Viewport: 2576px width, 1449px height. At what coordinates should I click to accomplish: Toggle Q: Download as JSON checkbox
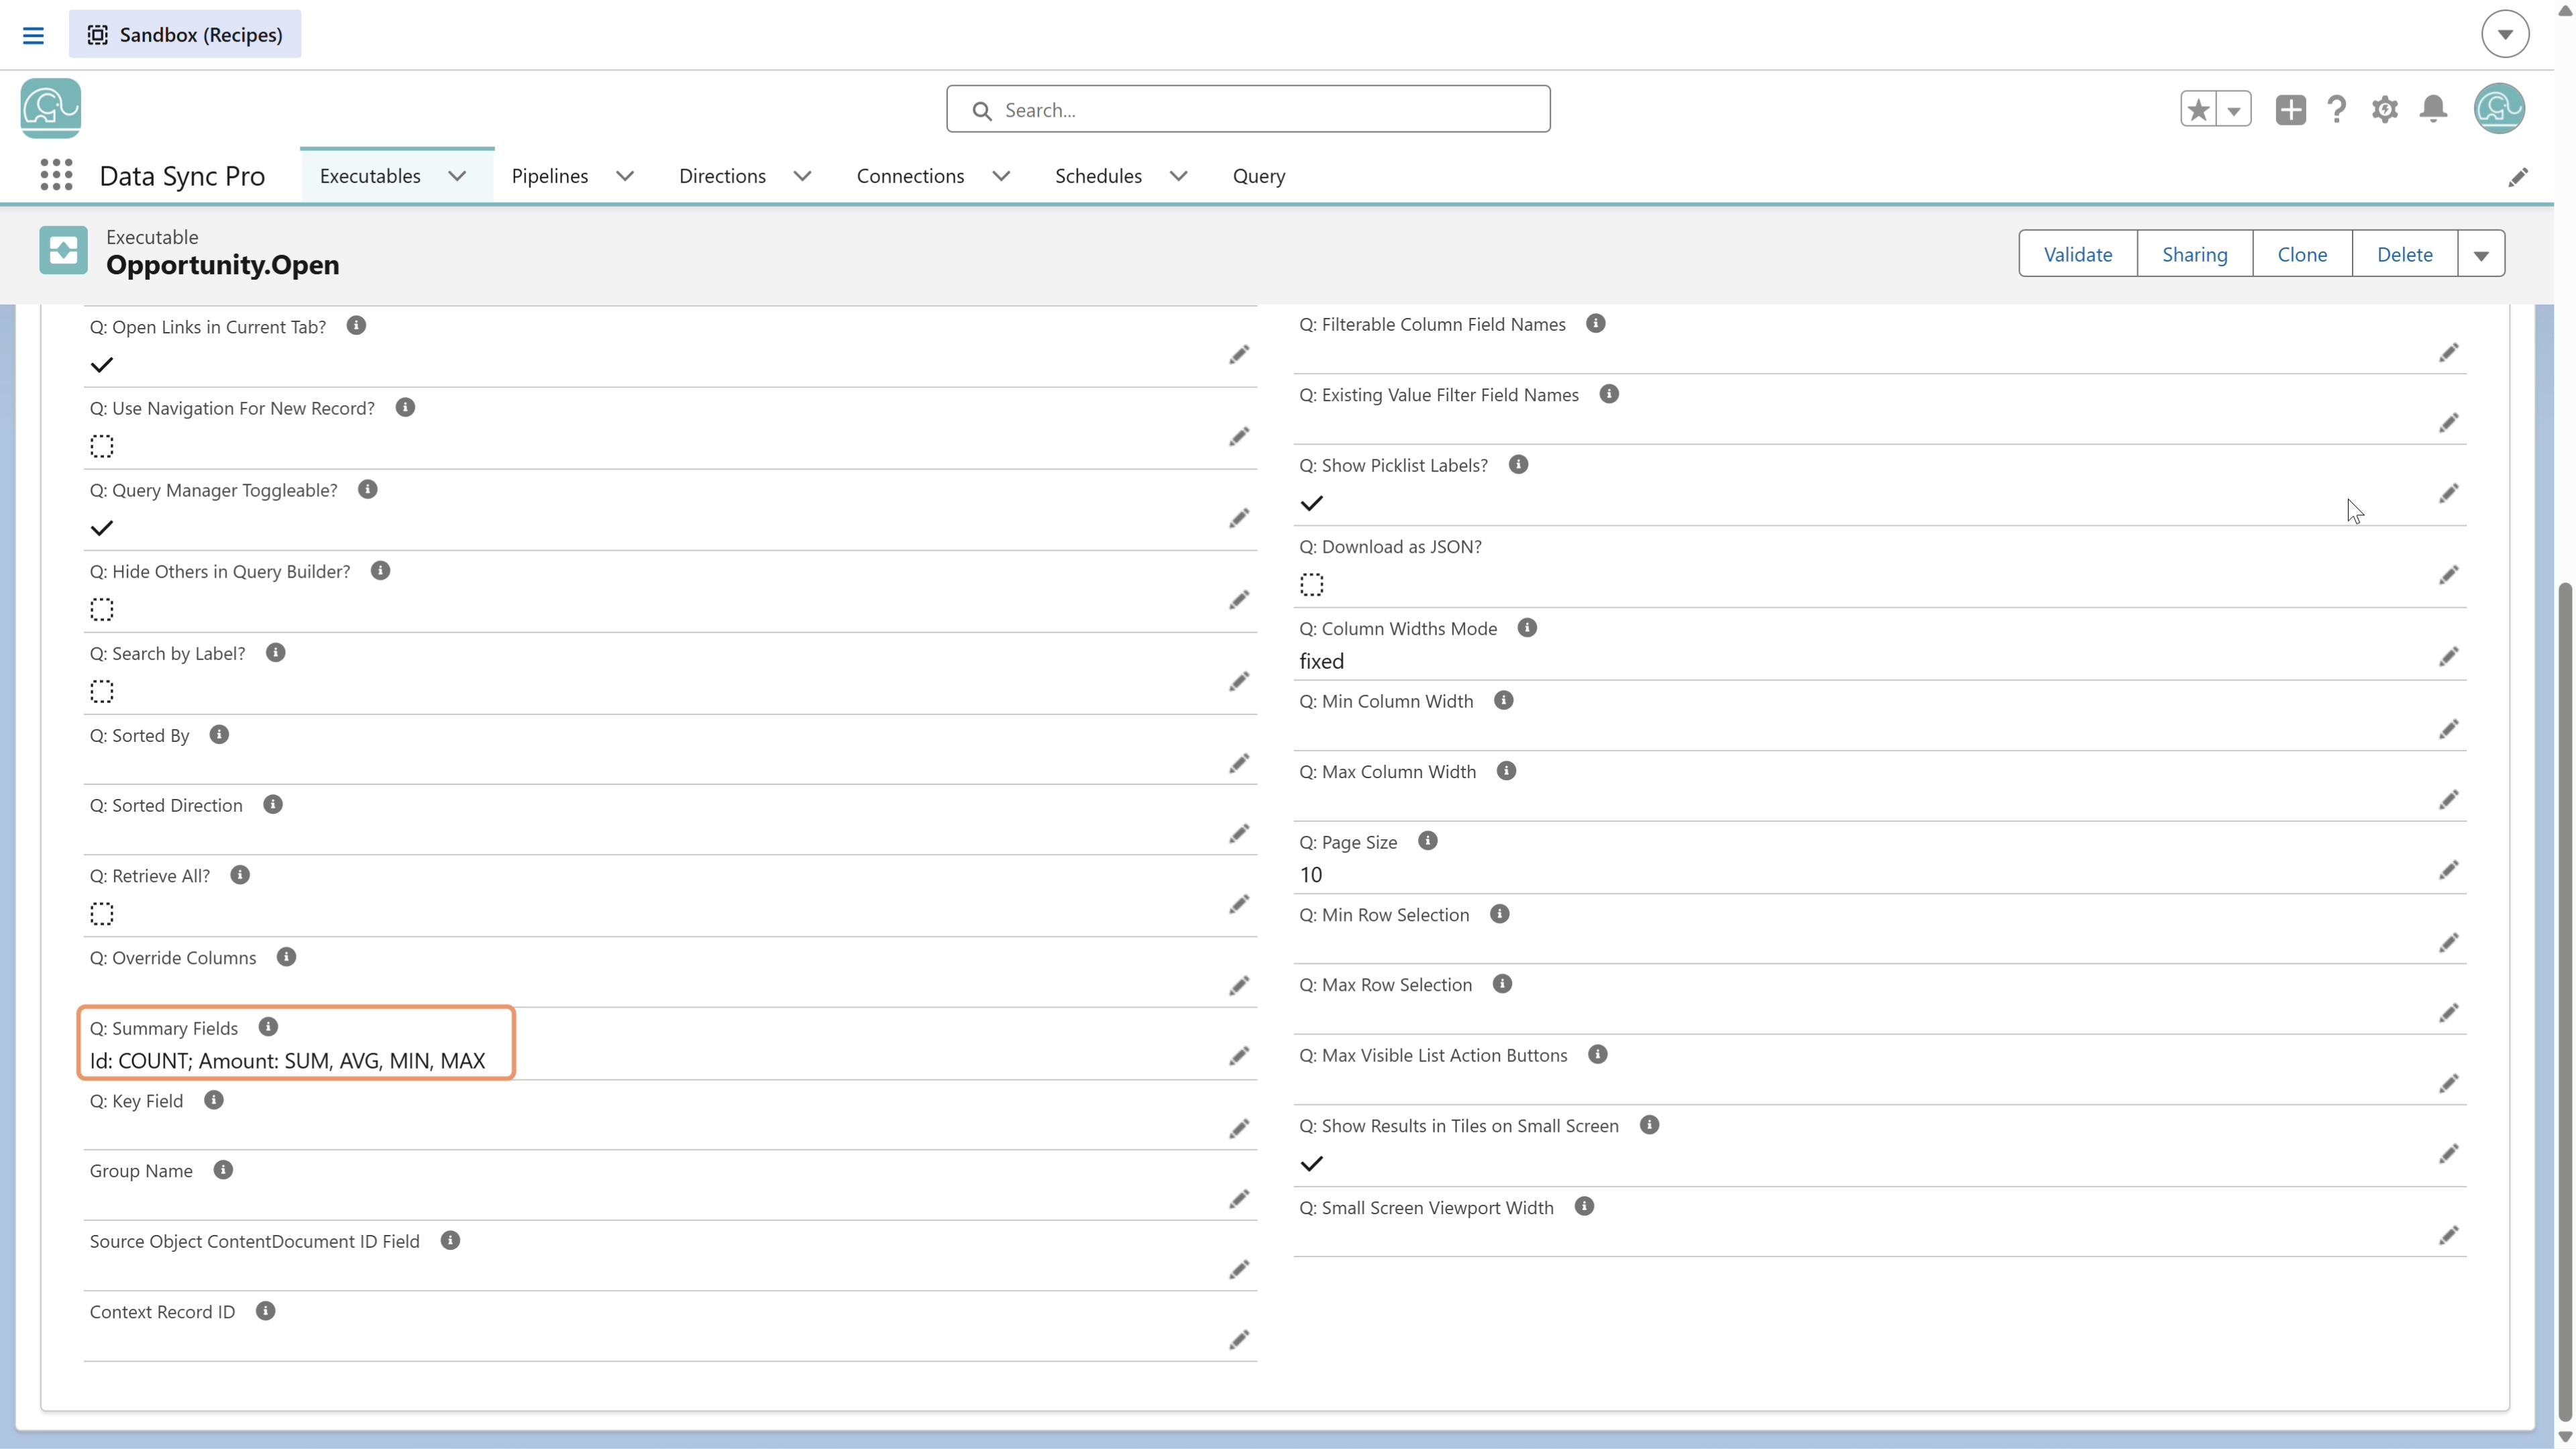(1311, 584)
